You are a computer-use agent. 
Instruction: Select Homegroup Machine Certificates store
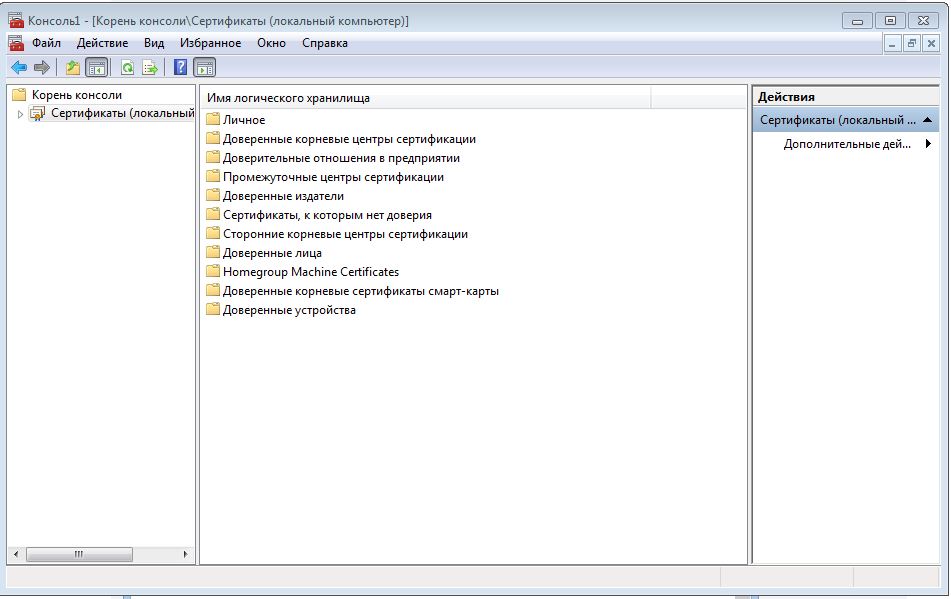pyautogui.click(x=311, y=272)
